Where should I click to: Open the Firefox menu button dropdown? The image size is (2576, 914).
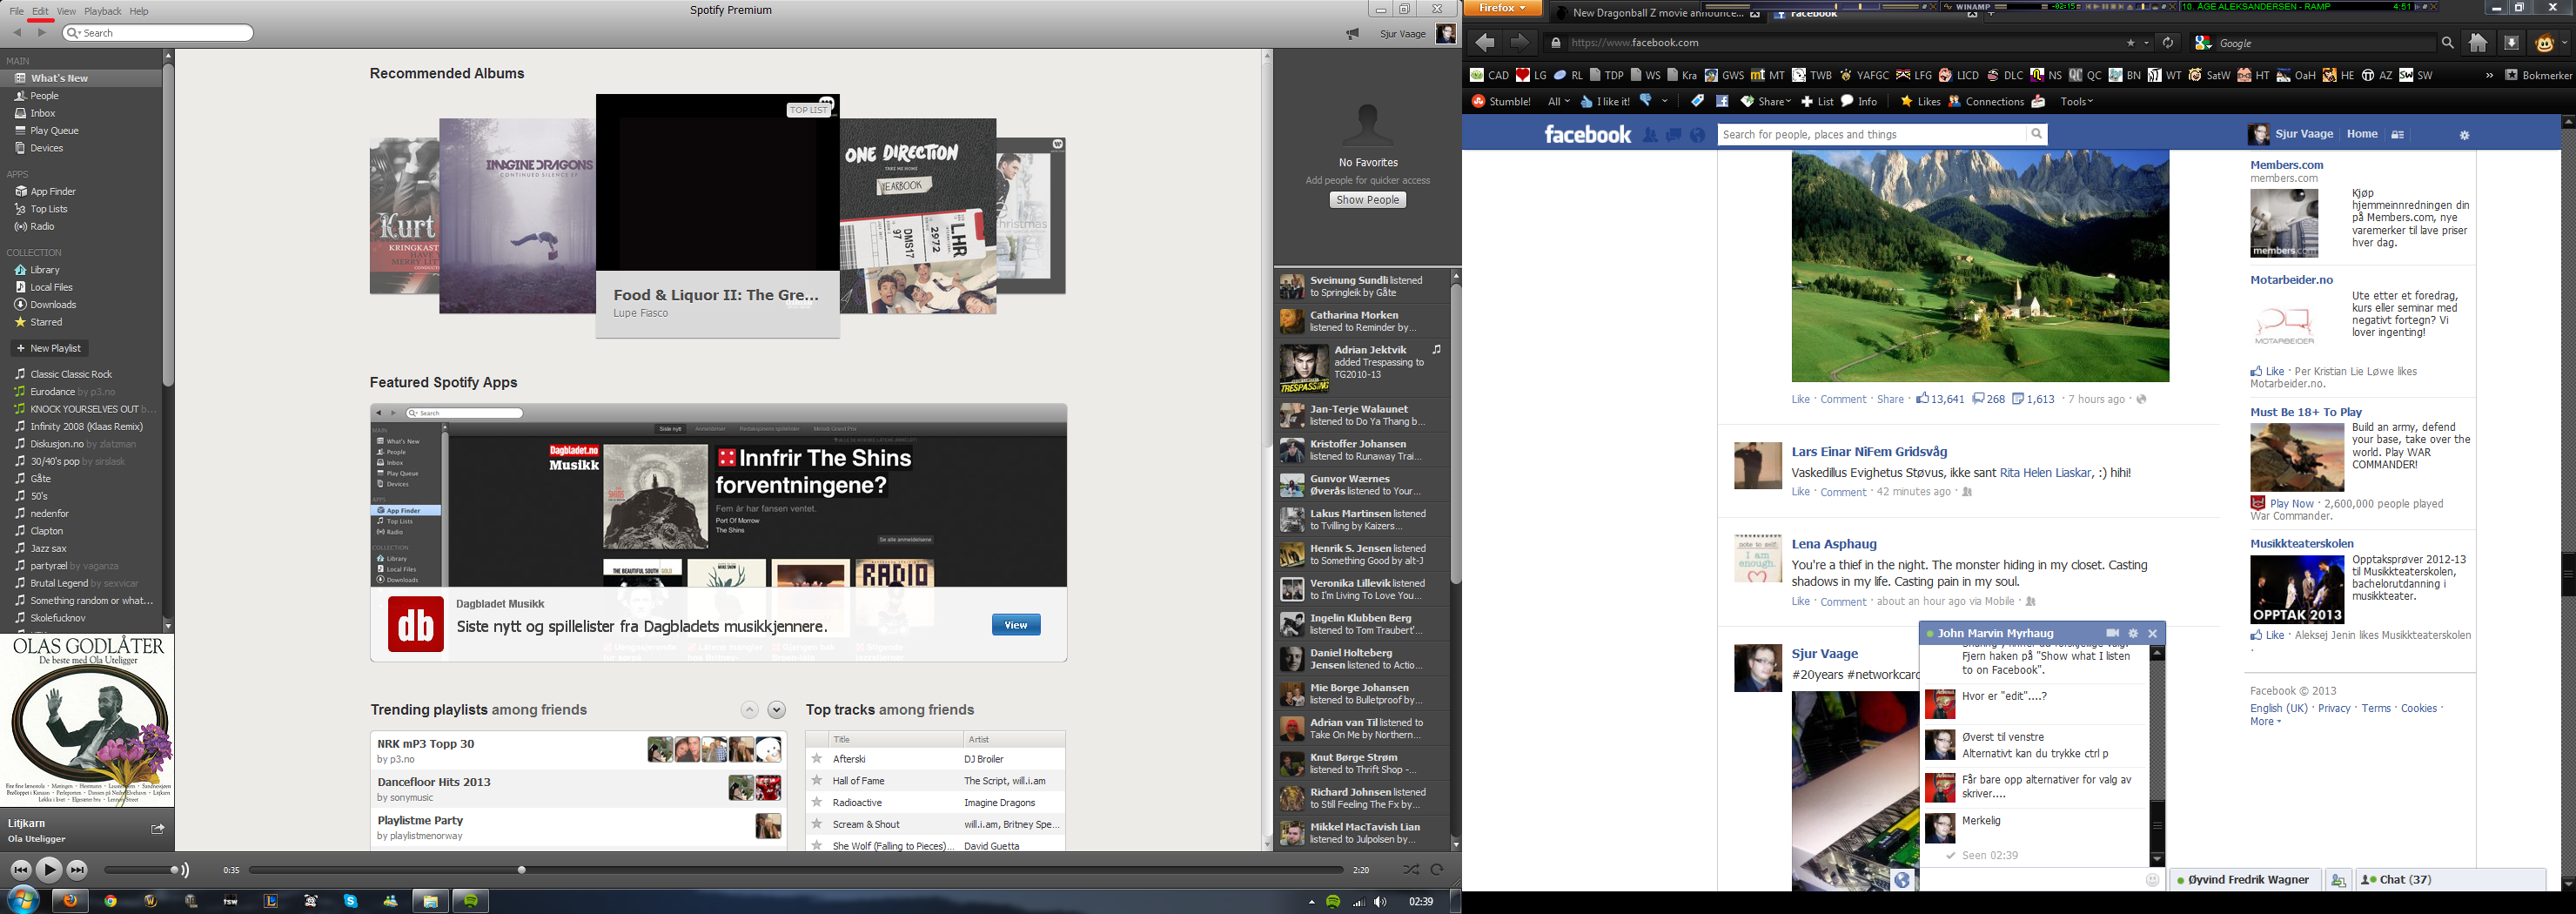click(x=1502, y=8)
